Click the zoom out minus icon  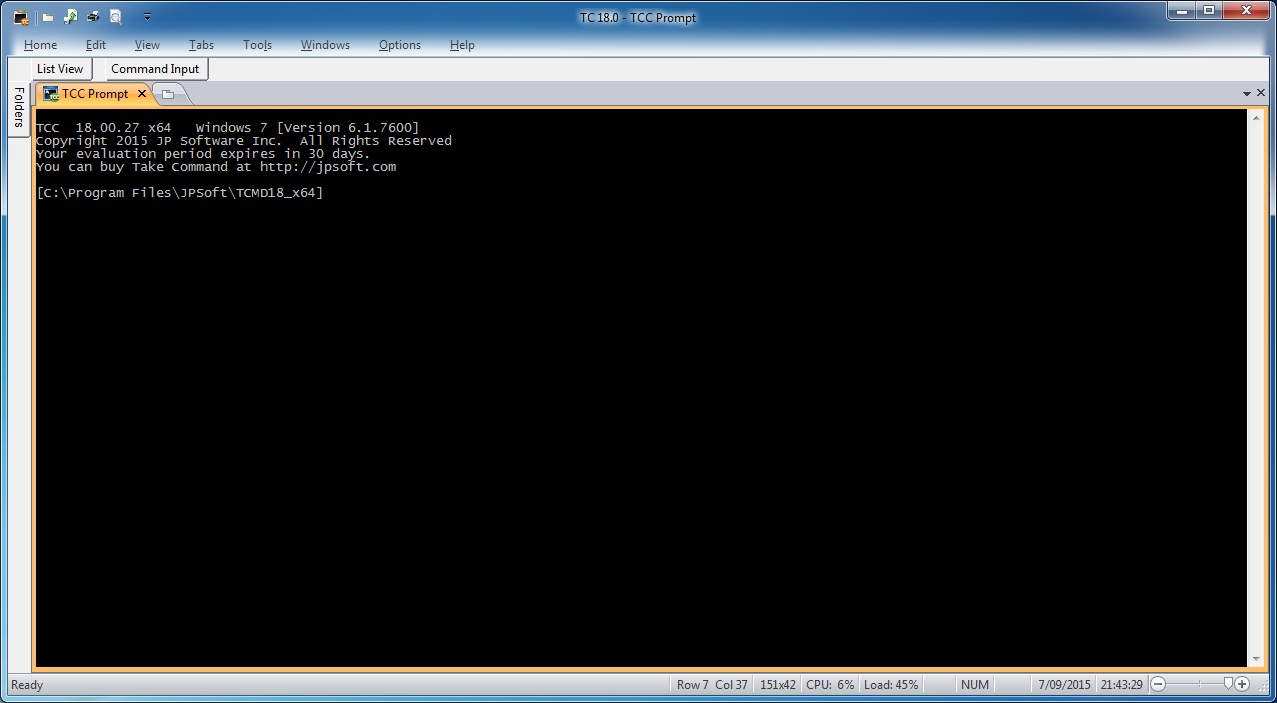tap(1158, 685)
